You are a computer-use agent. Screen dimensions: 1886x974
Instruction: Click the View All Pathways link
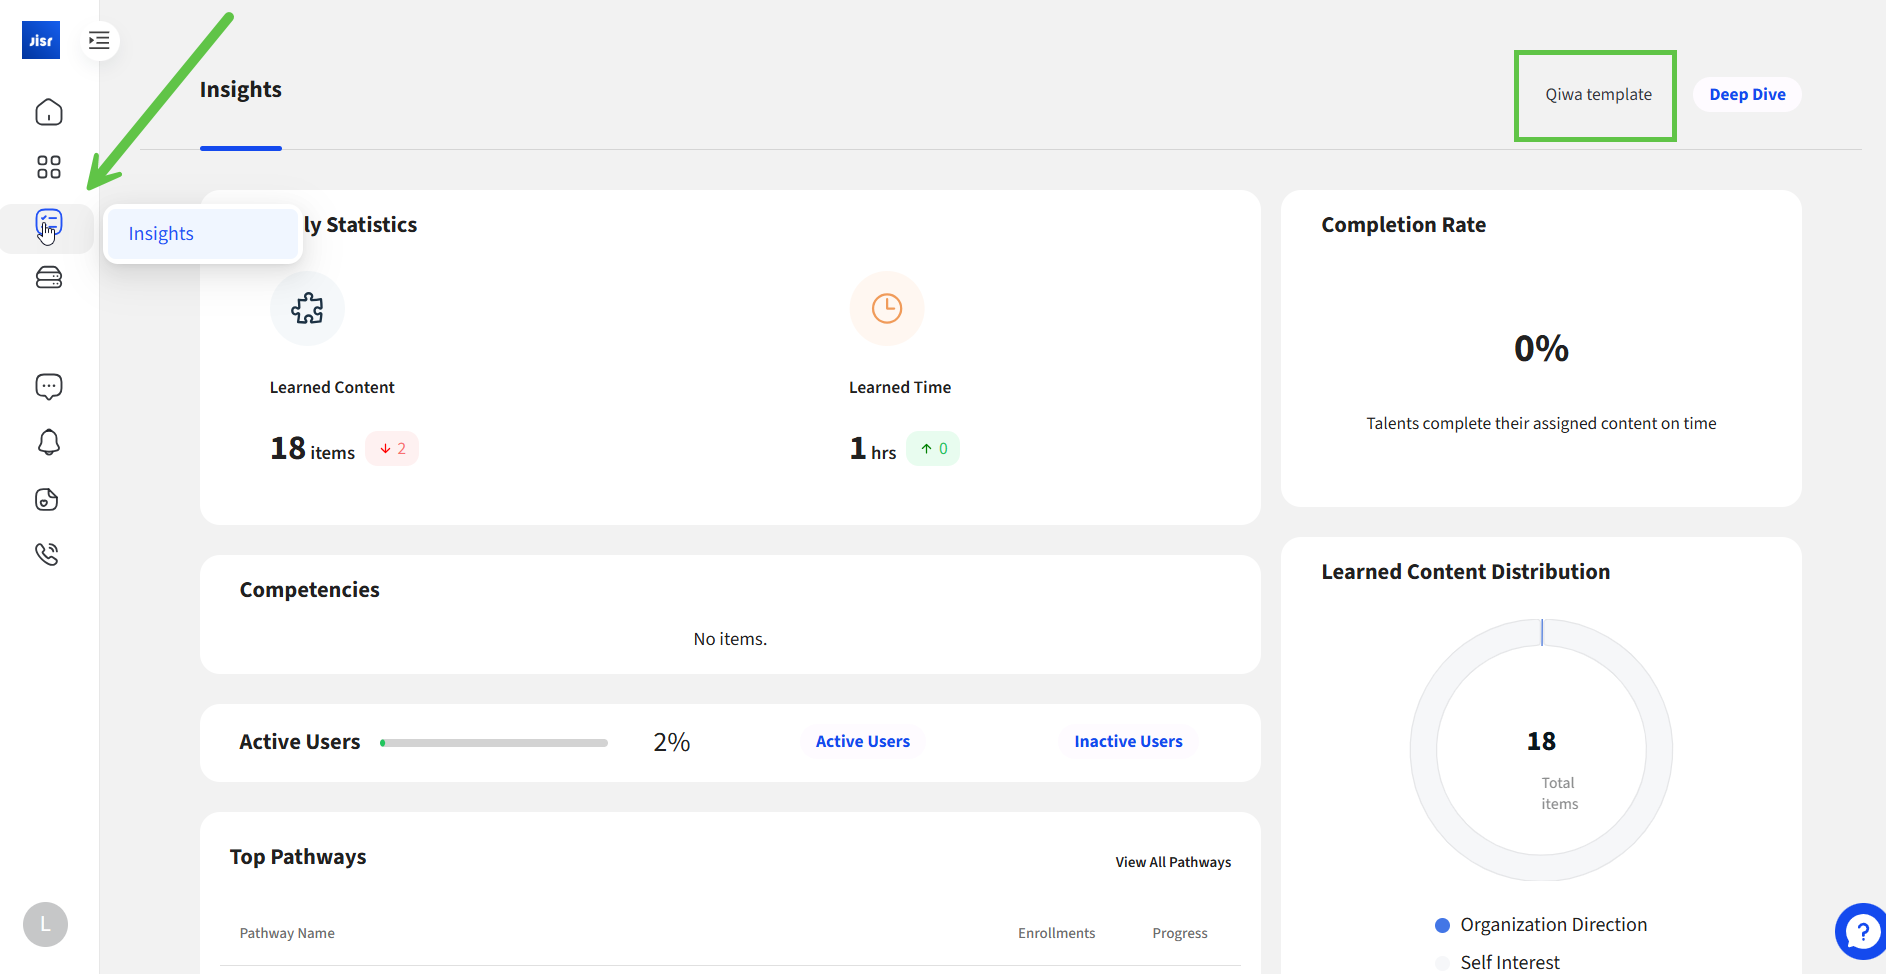(1173, 862)
